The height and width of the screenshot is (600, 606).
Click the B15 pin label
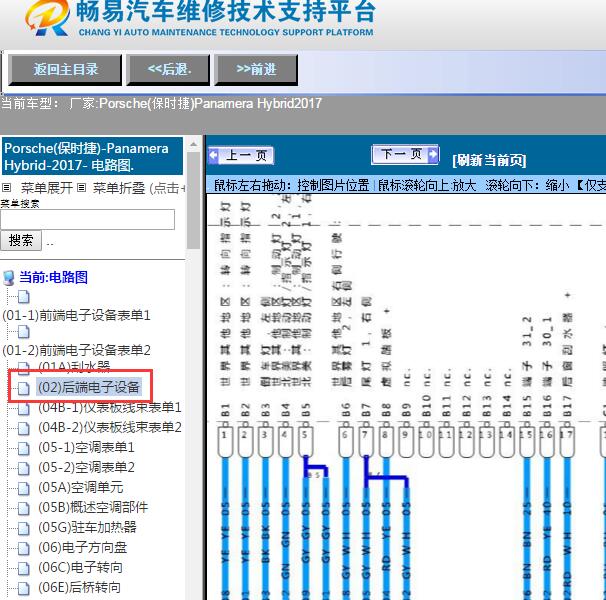point(526,406)
